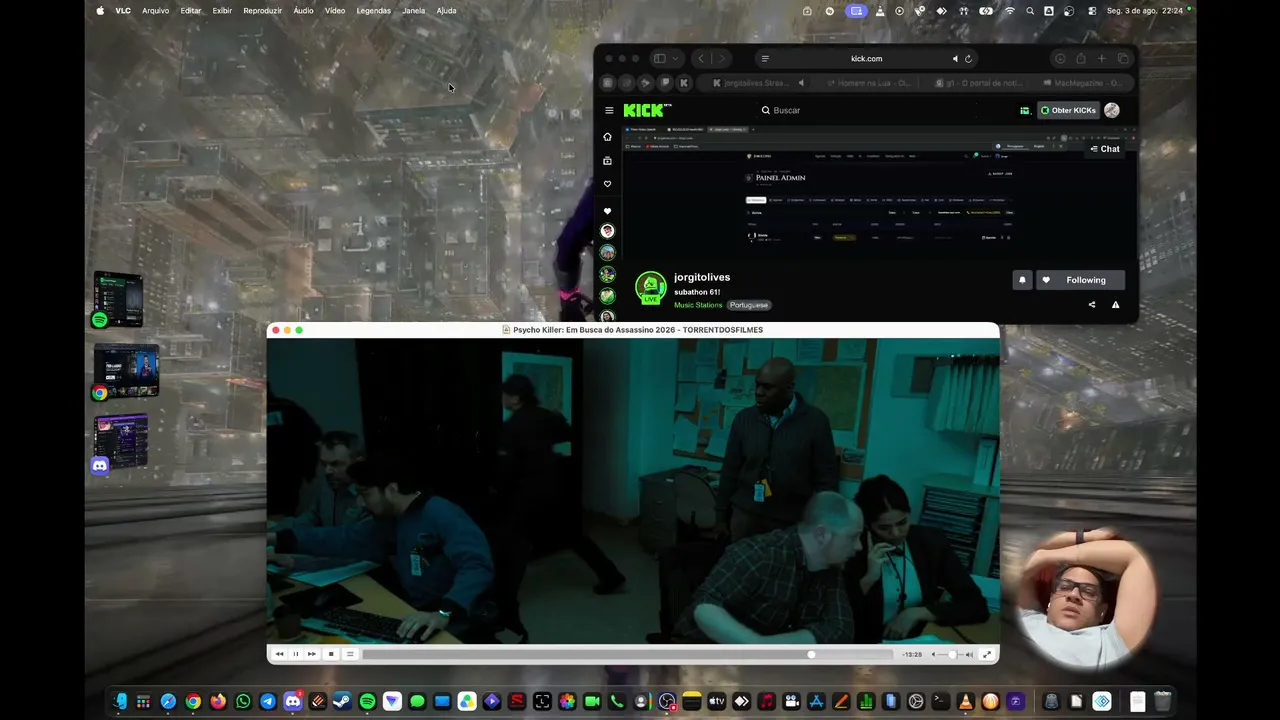Switch to the MacMagazine tab
Image resolution: width=1280 pixels, height=720 pixels.
tap(1081, 83)
